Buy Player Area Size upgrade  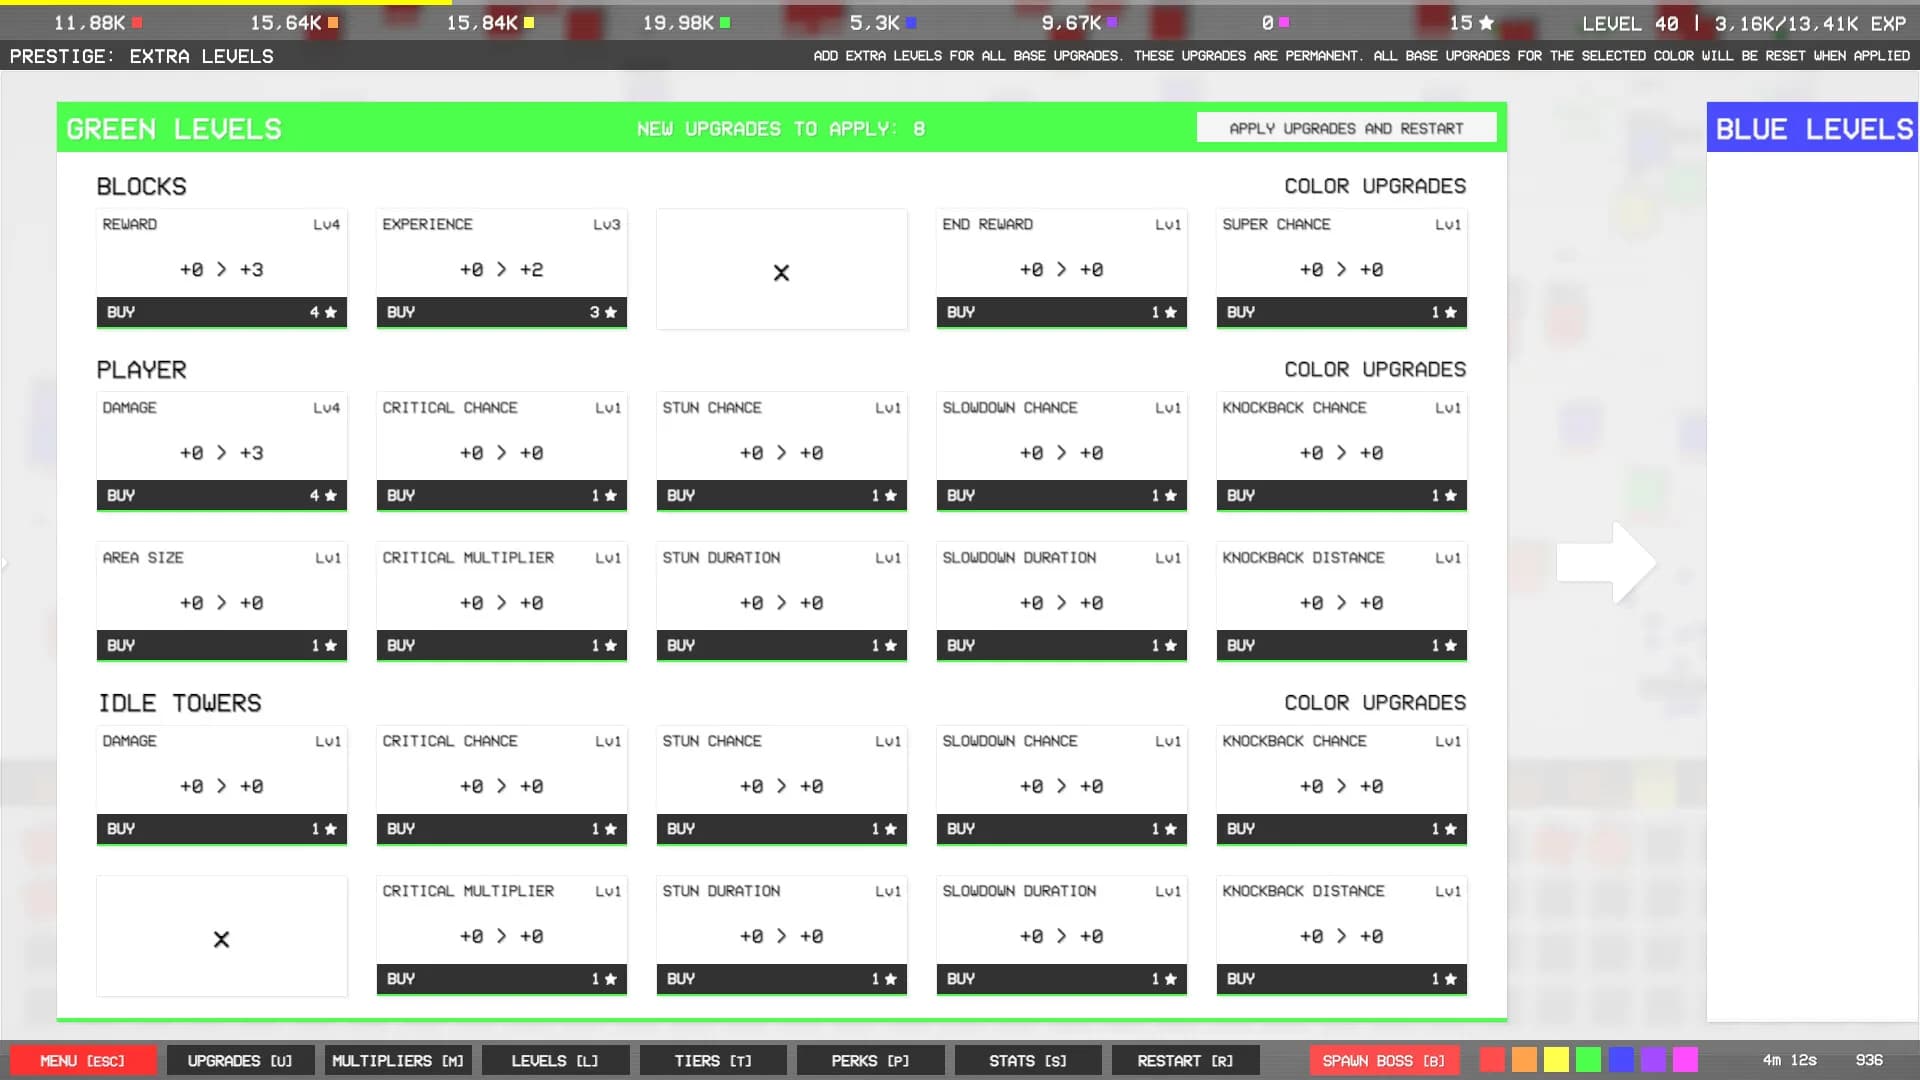click(221, 645)
